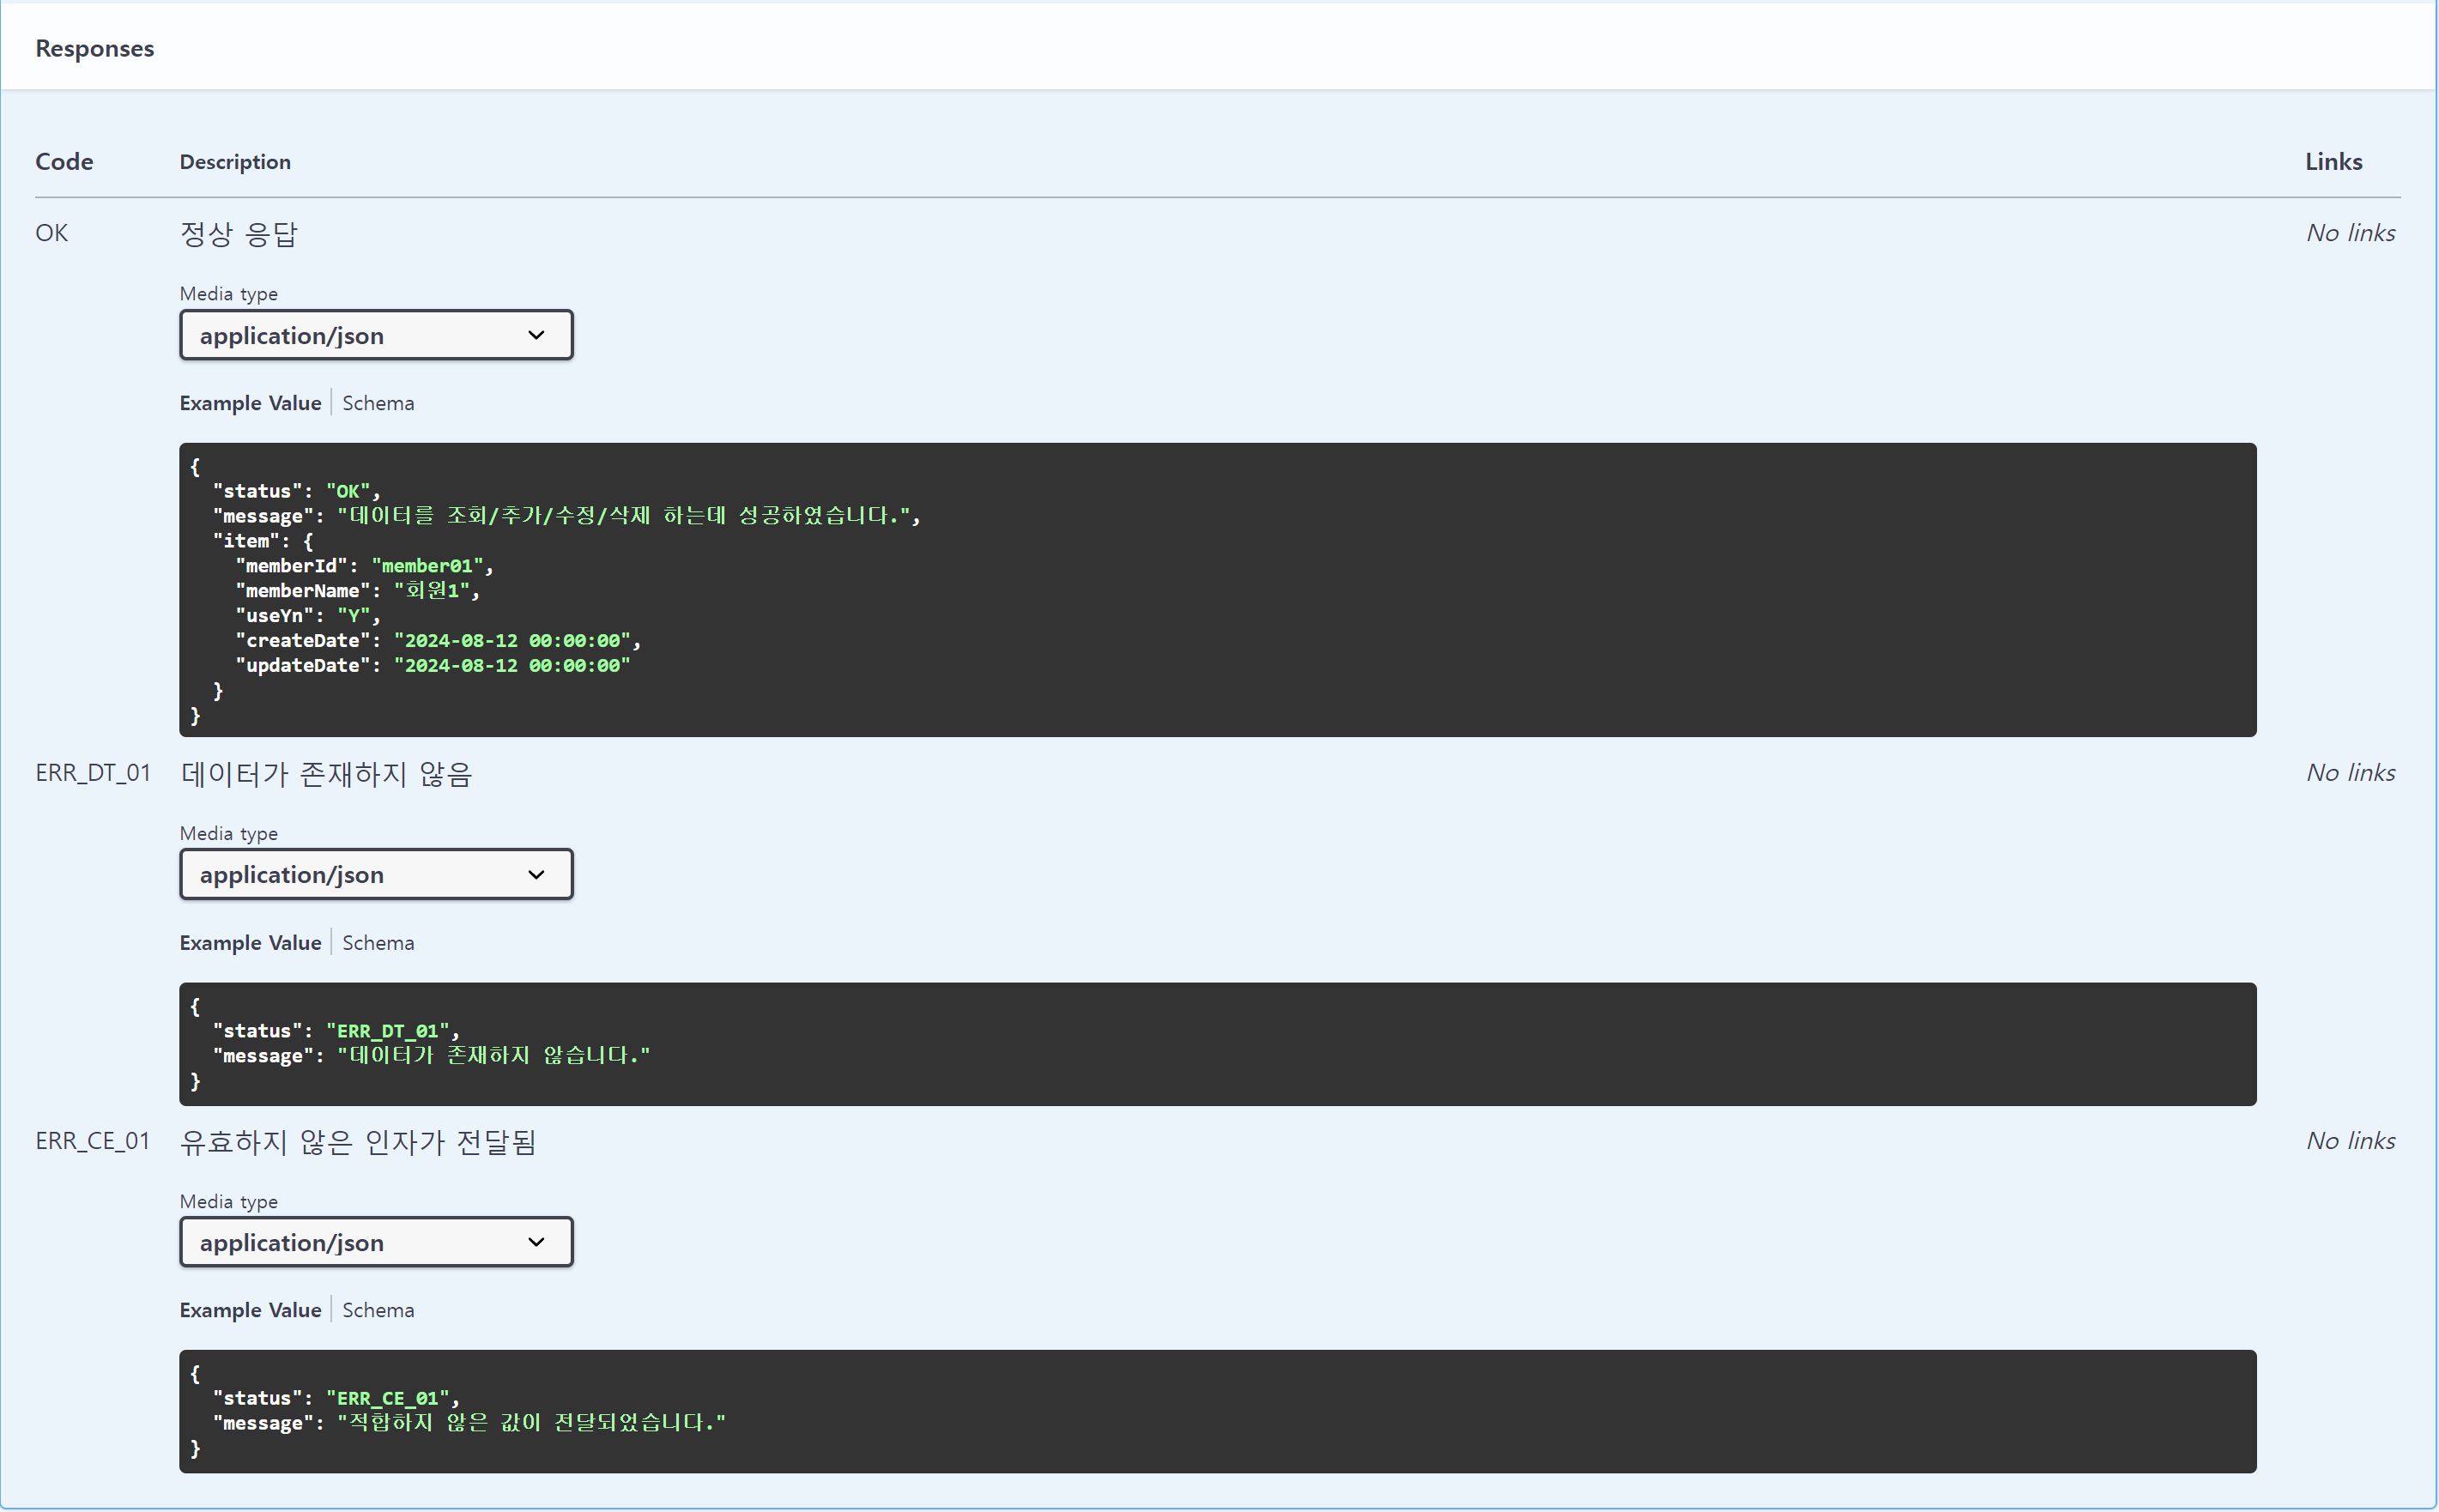Click the ERR_CE_01 response code label

pyautogui.click(x=93, y=1141)
